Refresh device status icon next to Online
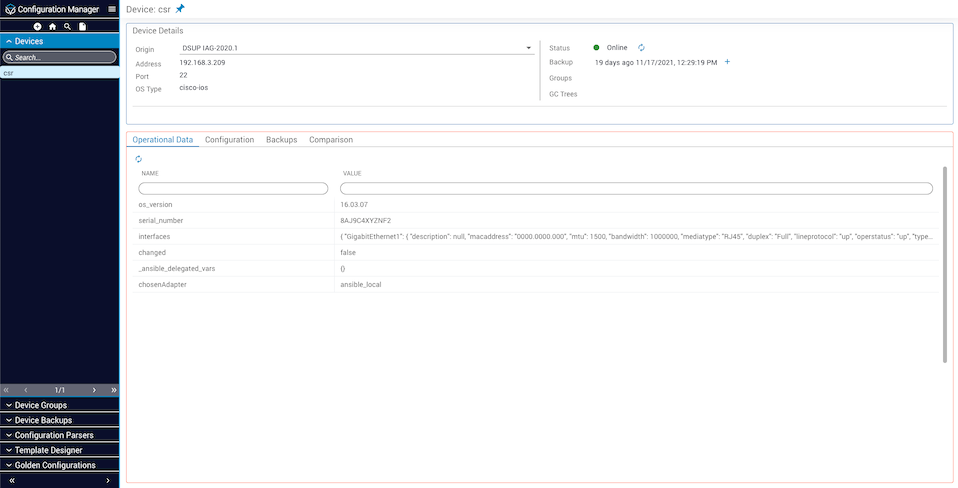This screenshot has width=958, height=488. tap(641, 47)
